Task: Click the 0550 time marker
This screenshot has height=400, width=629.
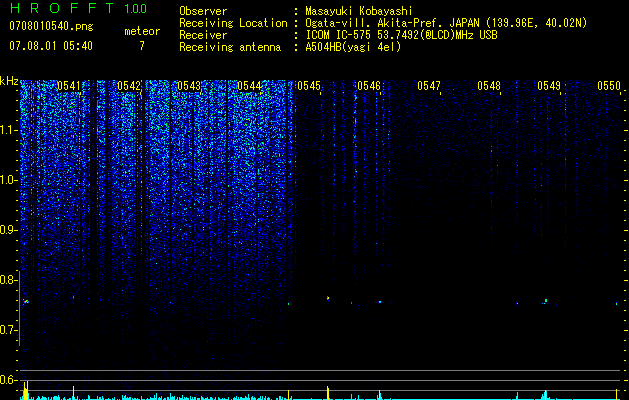Action: point(609,86)
